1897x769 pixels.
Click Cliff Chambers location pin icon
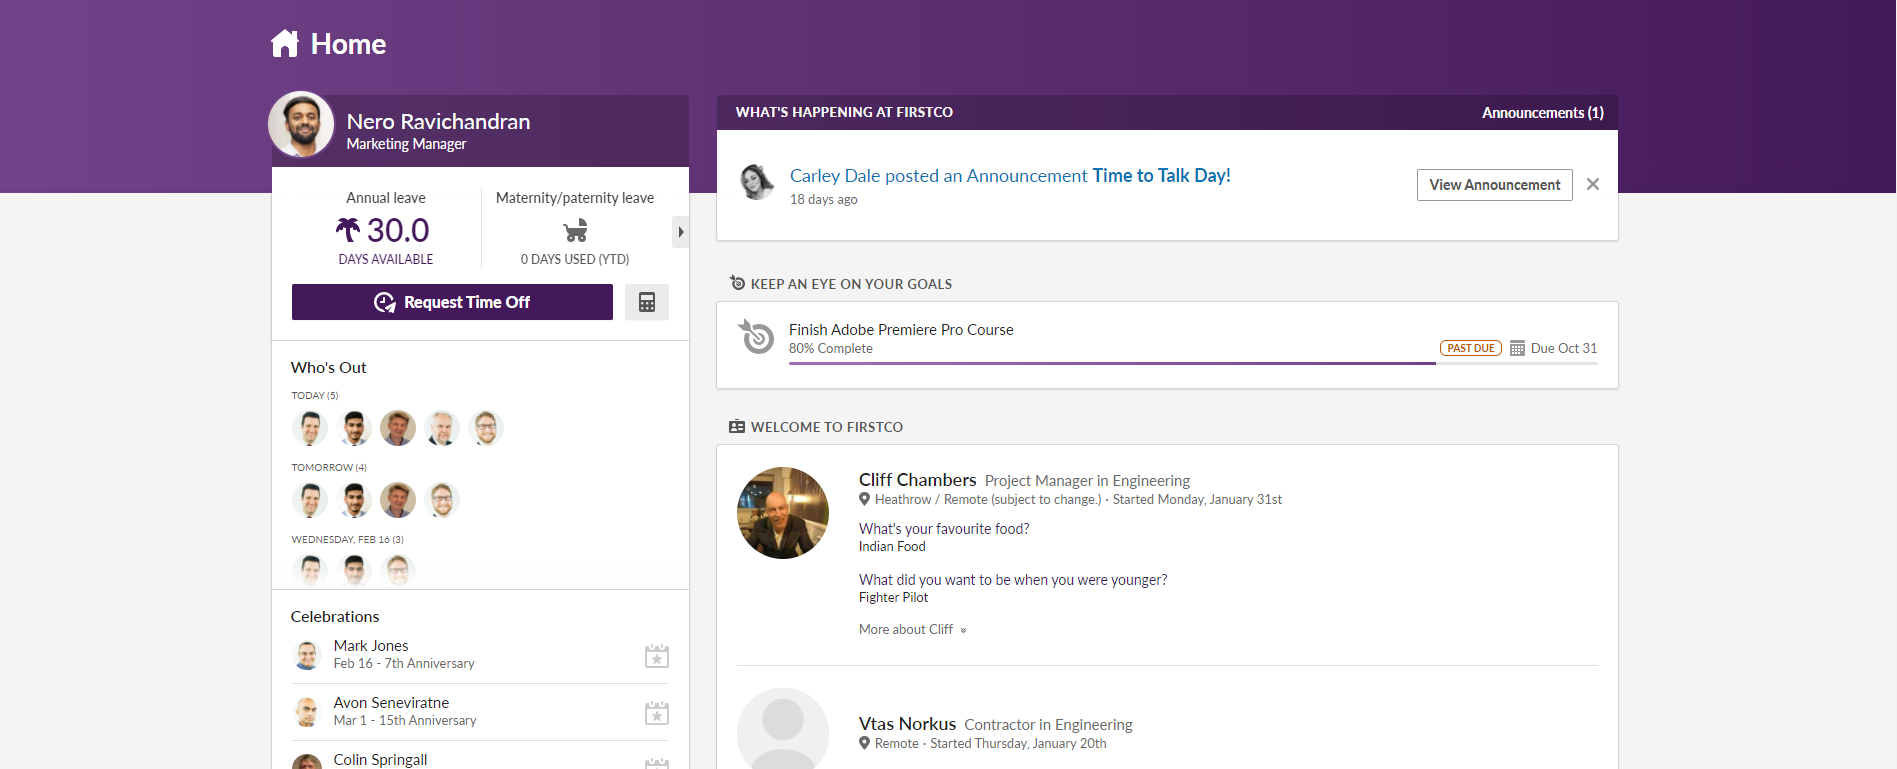[865, 499]
